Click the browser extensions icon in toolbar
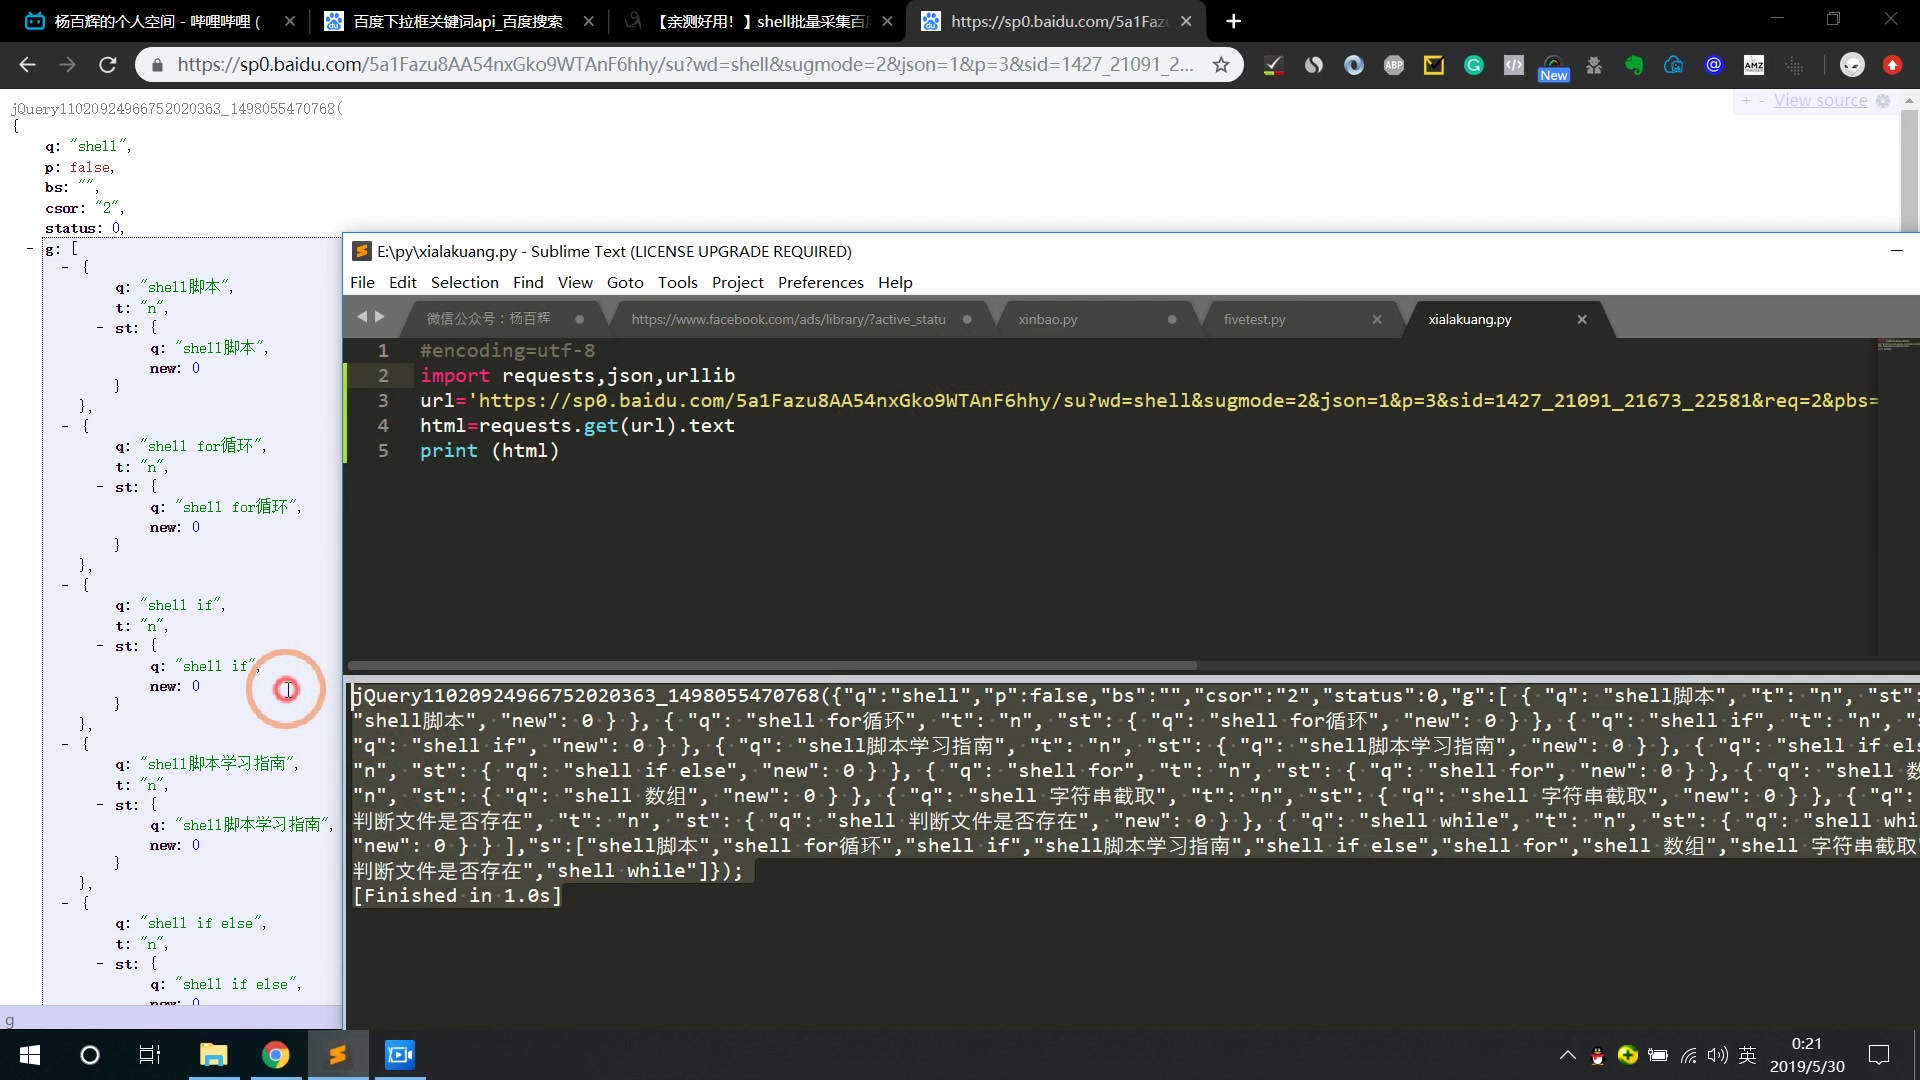The width and height of the screenshot is (1920, 1080). tap(1514, 65)
